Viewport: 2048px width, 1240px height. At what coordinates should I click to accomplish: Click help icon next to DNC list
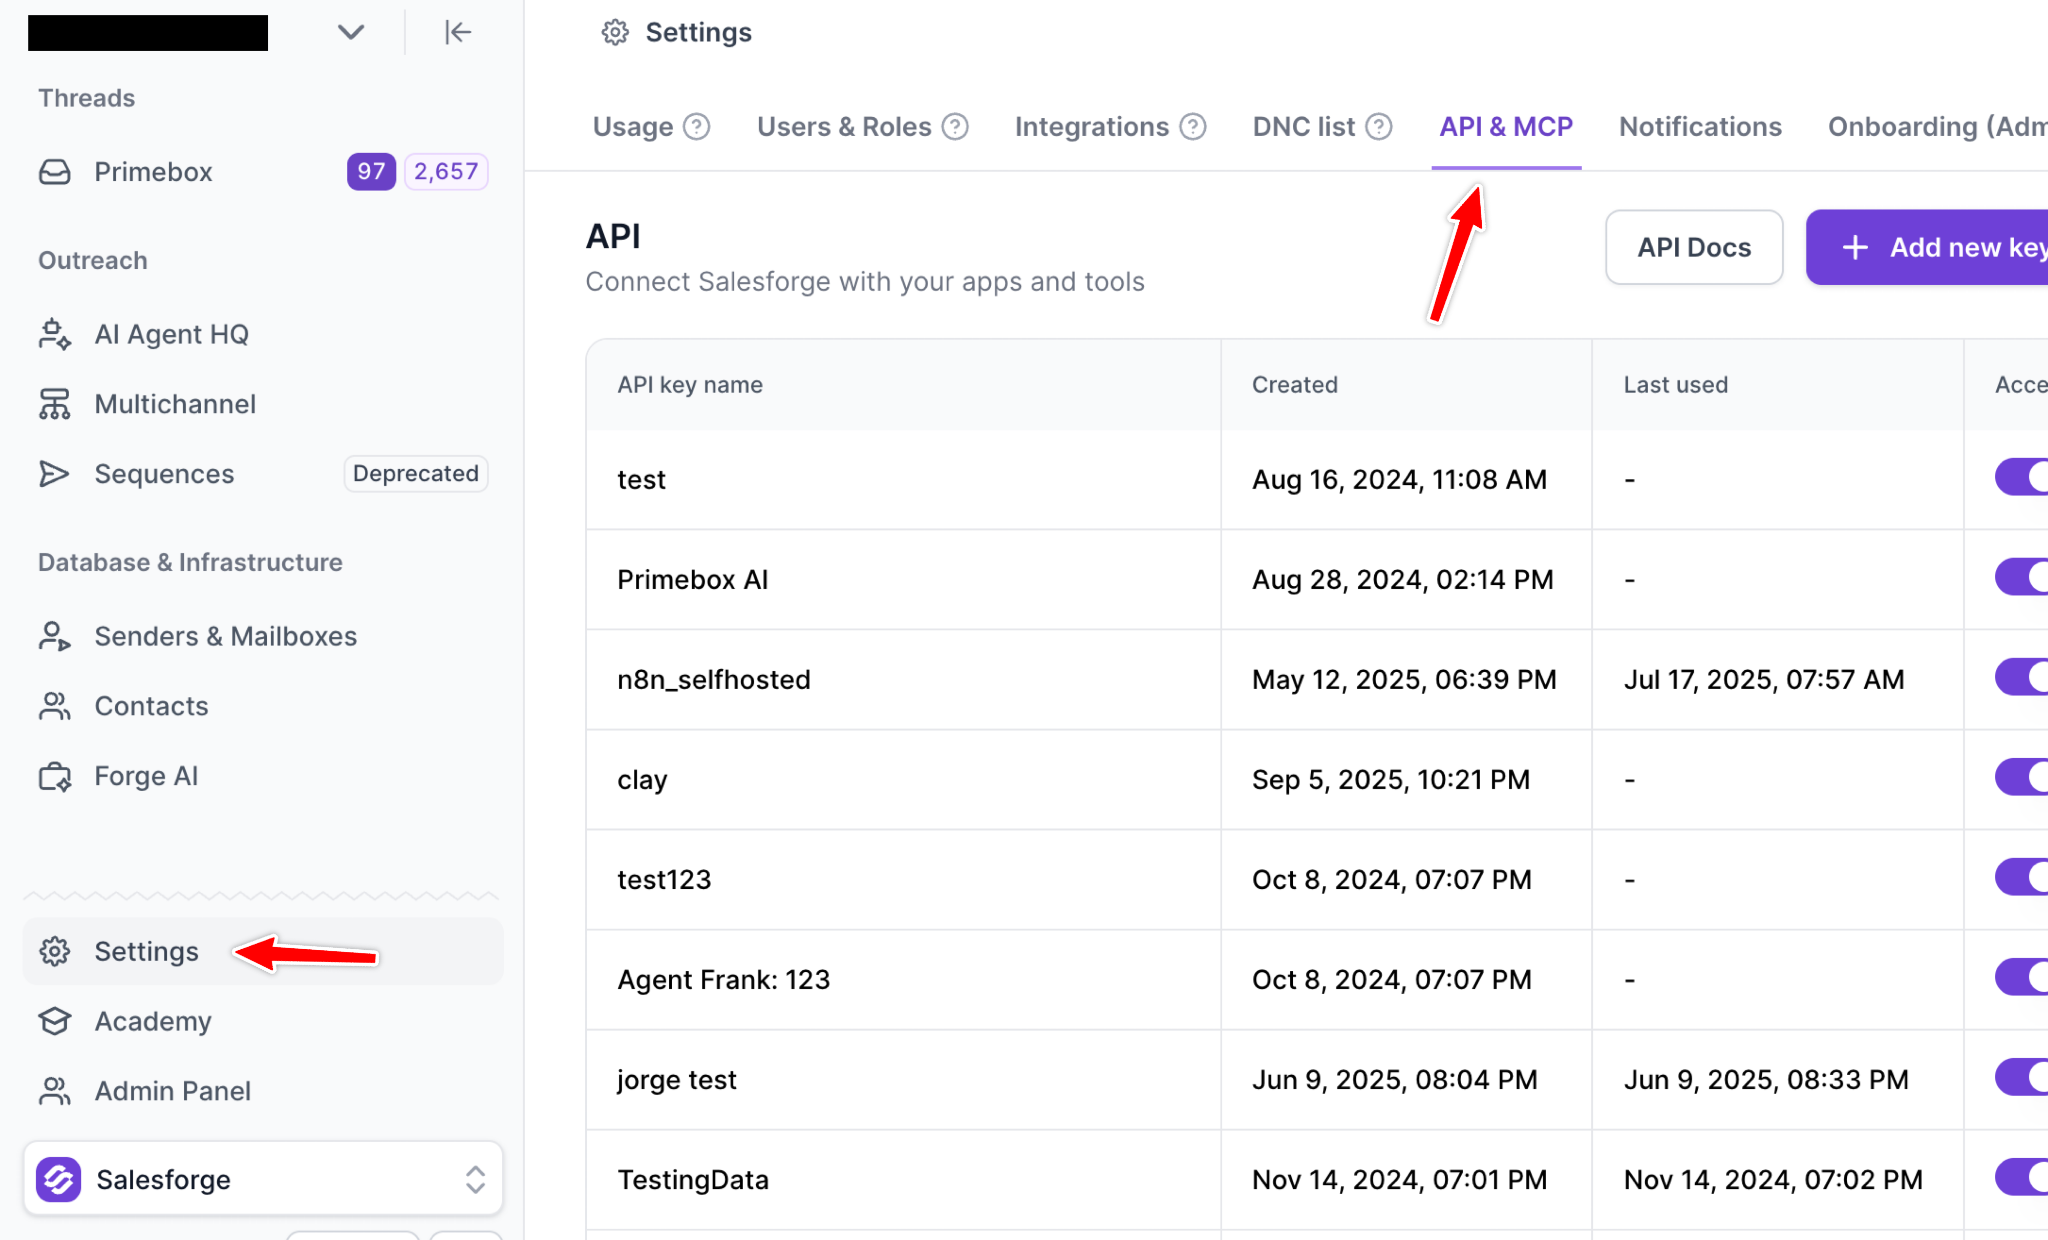point(1379,127)
